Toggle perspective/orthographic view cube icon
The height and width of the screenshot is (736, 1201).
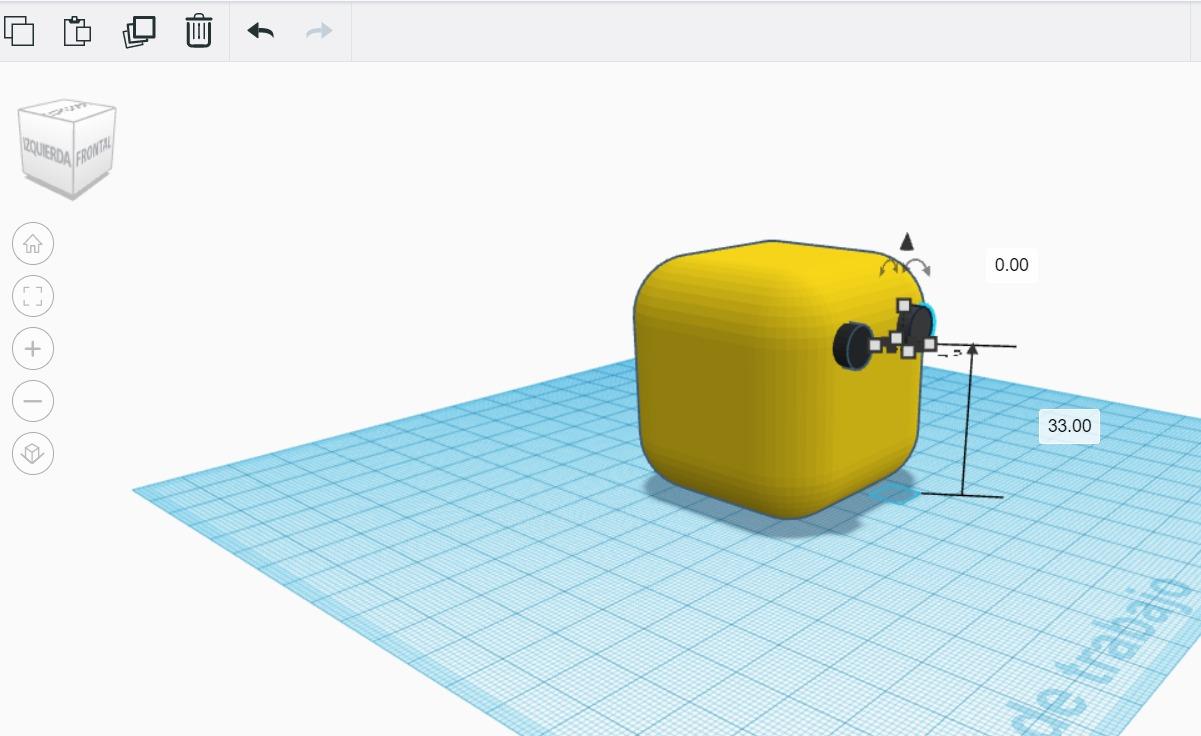(33, 454)
